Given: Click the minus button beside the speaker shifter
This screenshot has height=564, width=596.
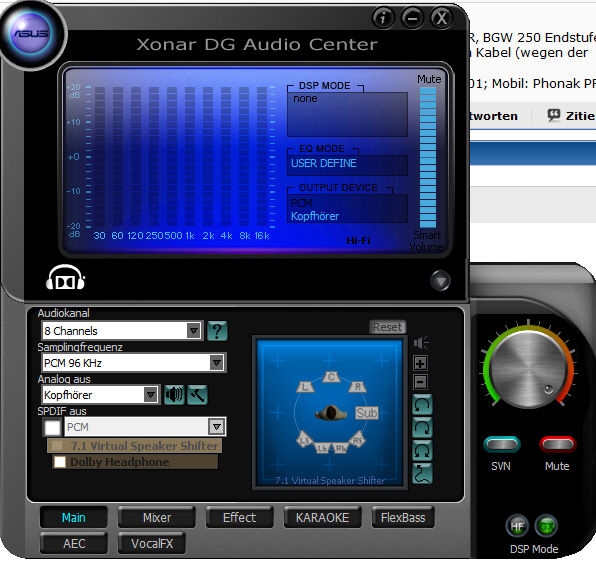Looking at the screenshot, I should [x=420, y=382].
